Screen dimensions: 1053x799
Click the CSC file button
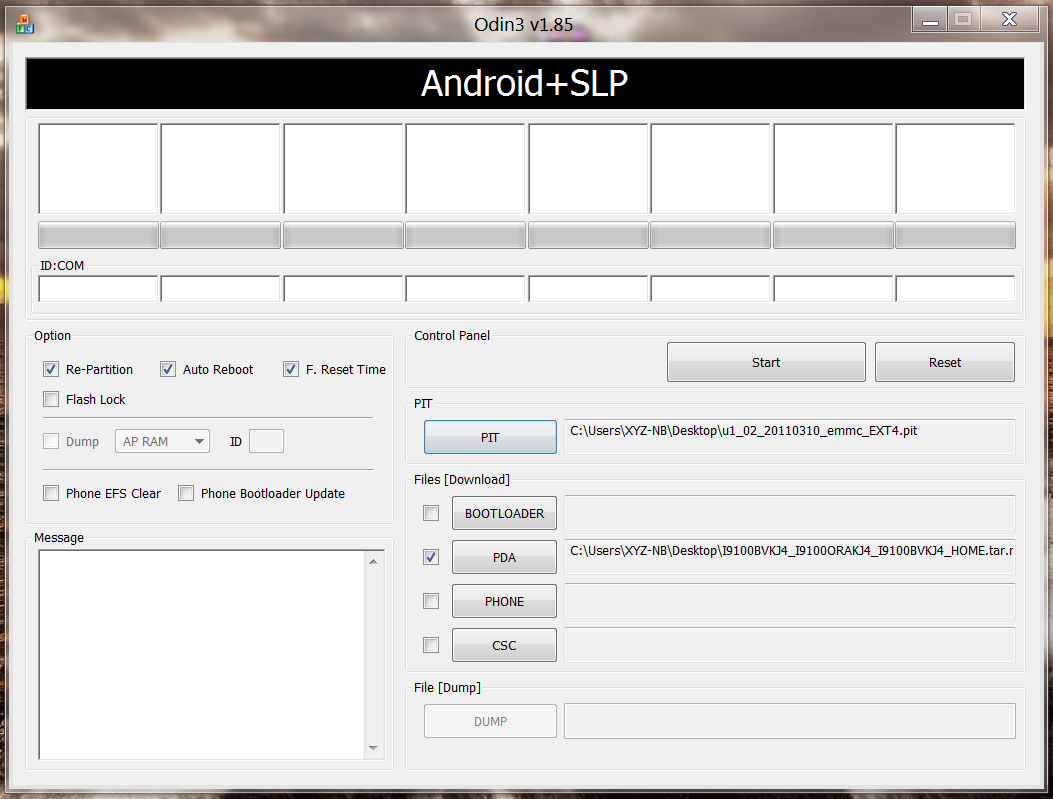click(x=504, y=645)
